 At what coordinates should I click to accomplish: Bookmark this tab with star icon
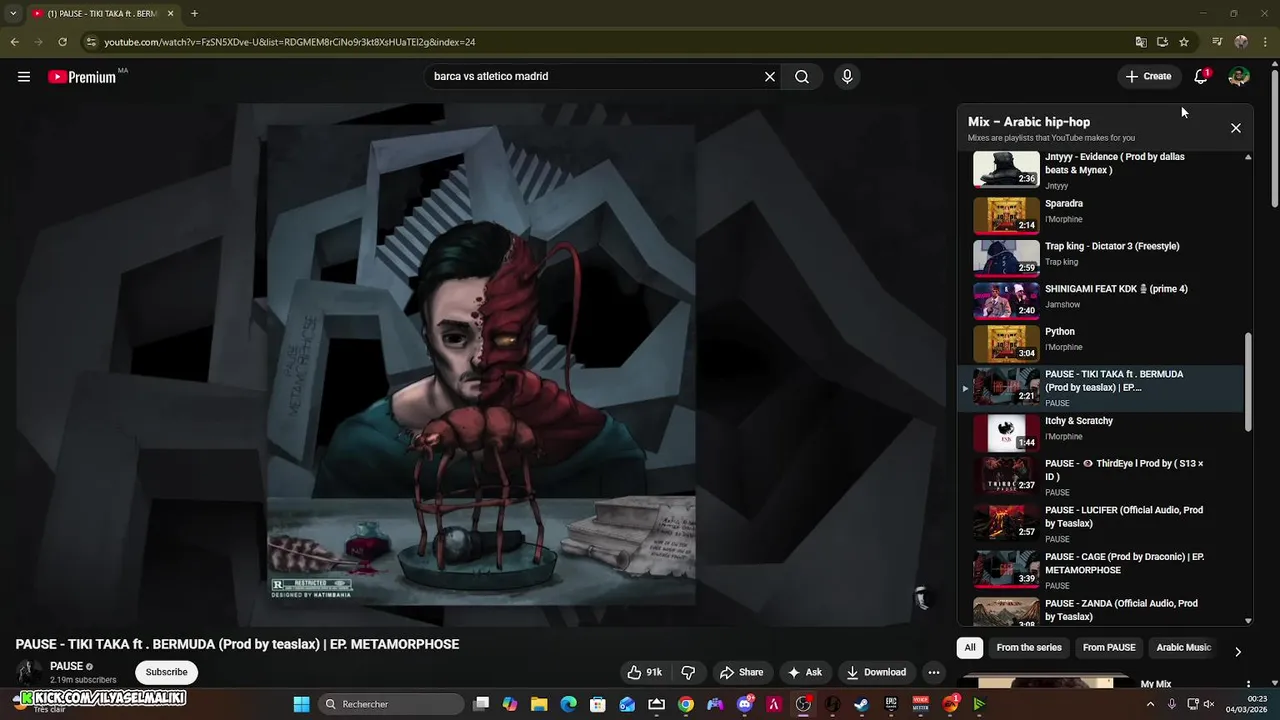pyautogui.click(x=1184, y=42)
